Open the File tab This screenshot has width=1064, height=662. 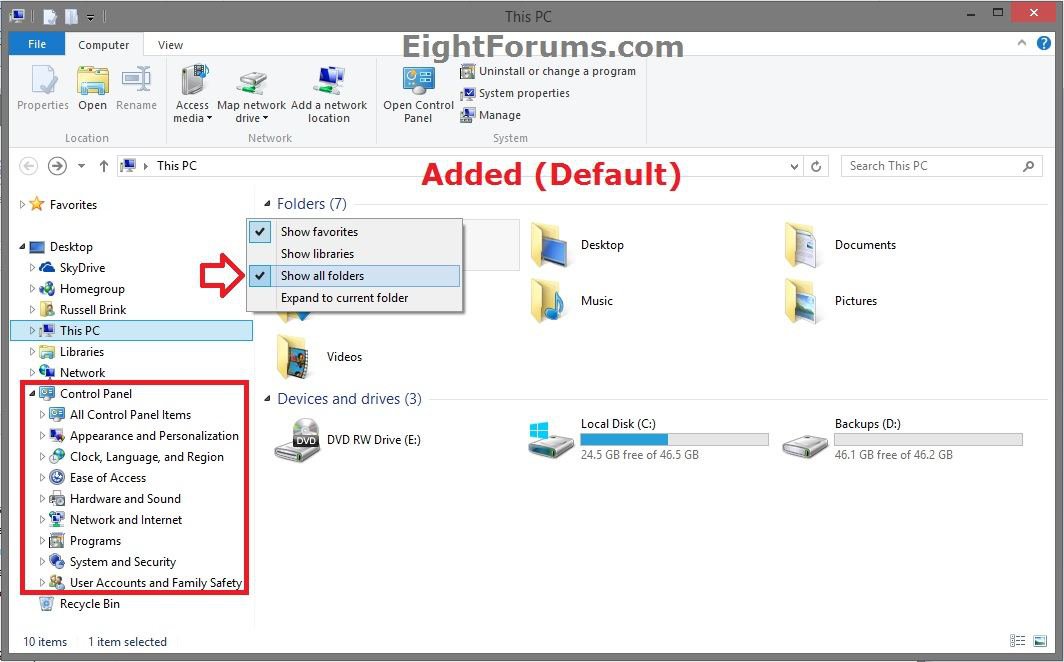point(37,44)
